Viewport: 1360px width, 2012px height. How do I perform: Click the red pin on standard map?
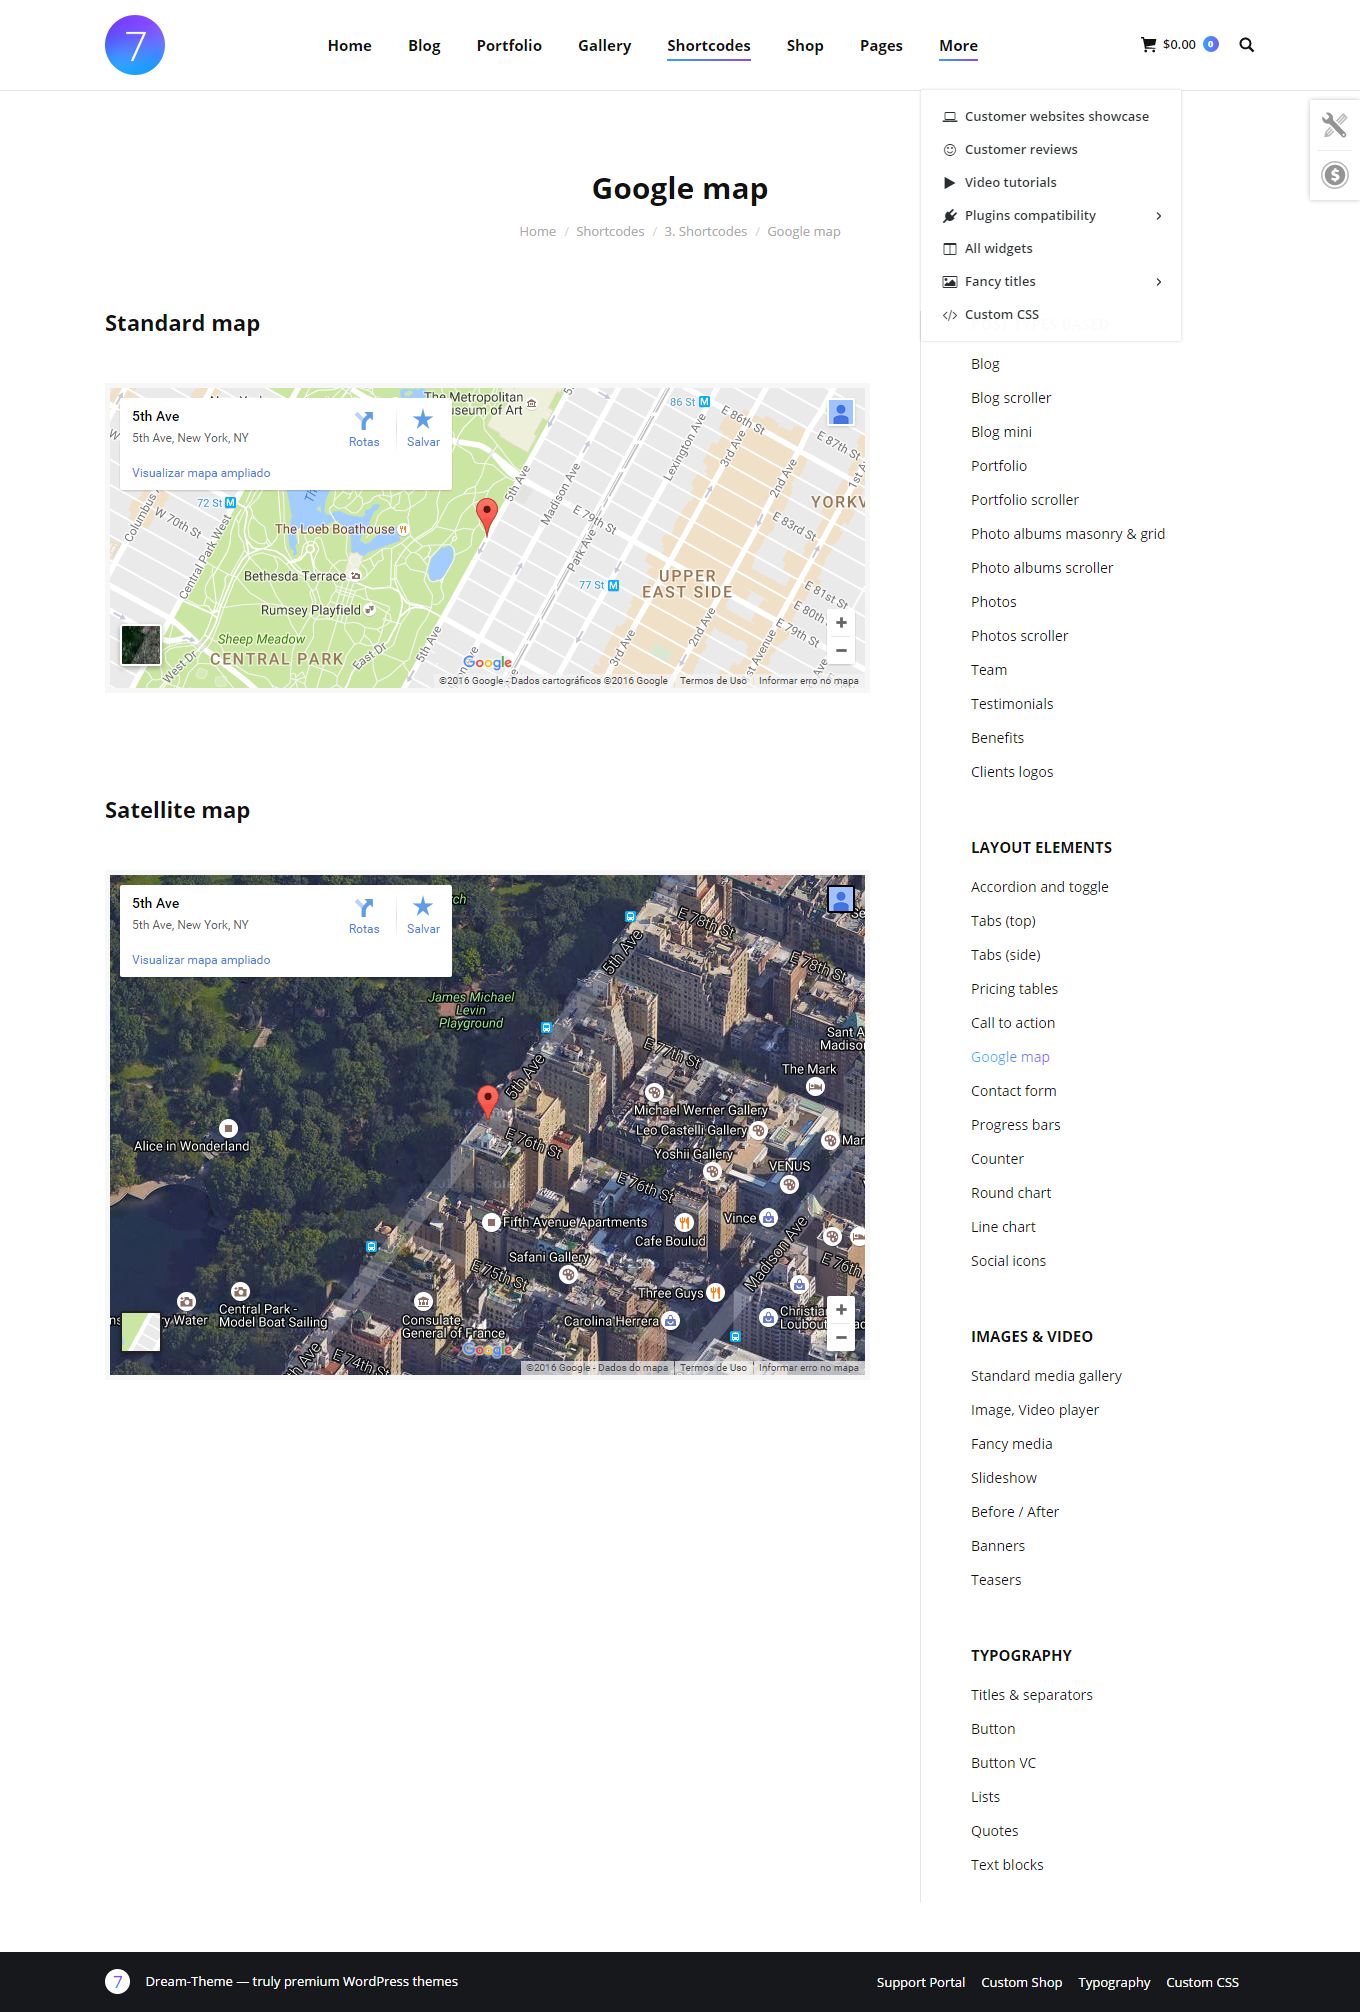coord(487,516)
